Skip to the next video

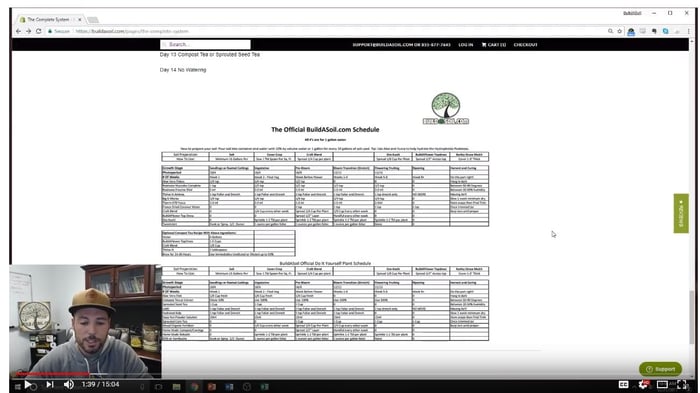point(50,384)
